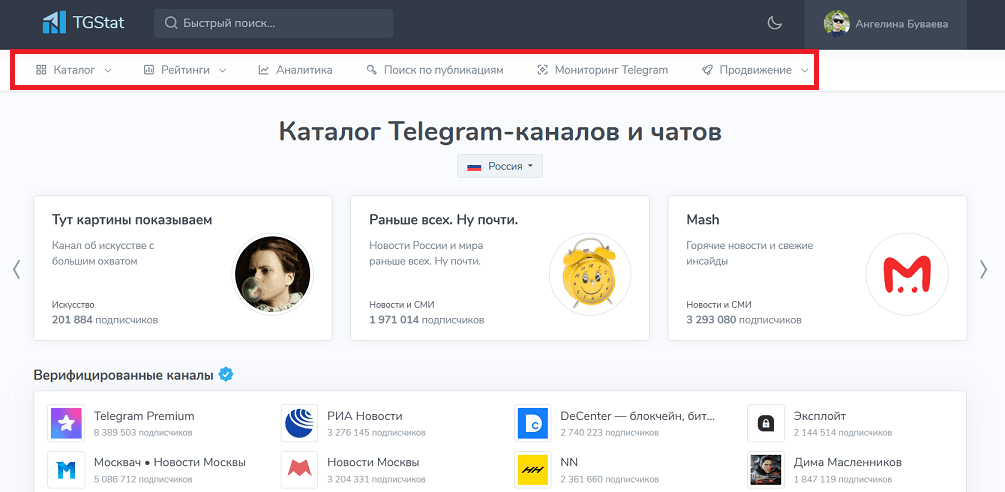The image size is (1005, 492).
Task: Open Telegram Premium star channel icon
Action: pyautogui.click(x=66, y=423)
